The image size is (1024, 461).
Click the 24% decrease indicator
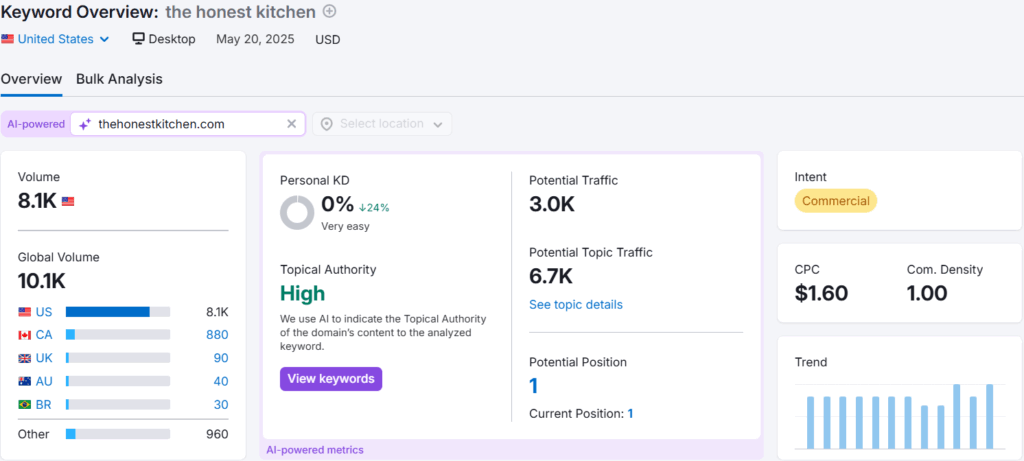coord(374,208)
